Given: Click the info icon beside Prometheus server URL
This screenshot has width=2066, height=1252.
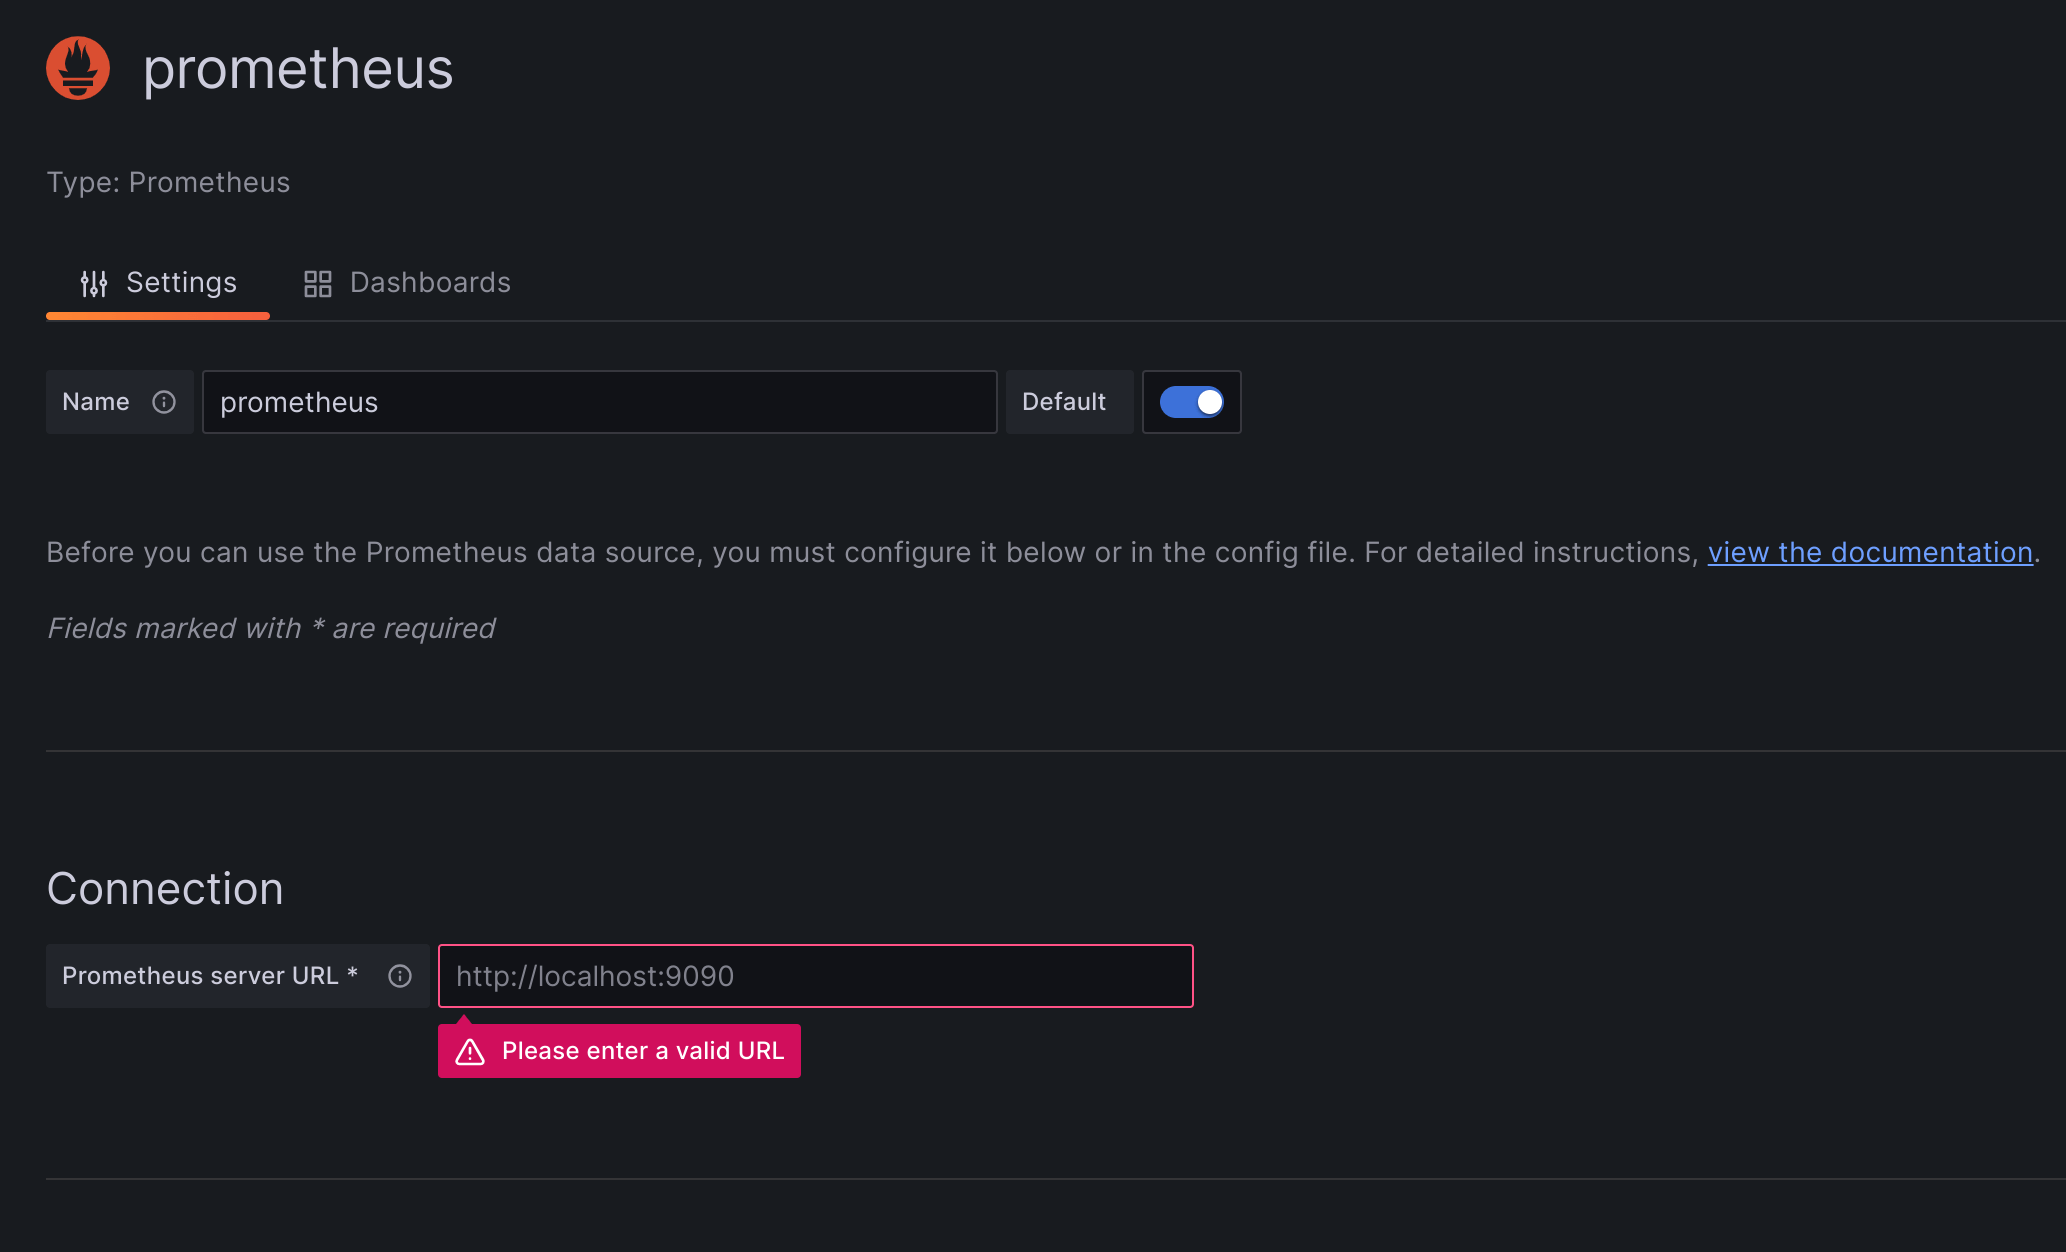Looking at the screenshot, I should (398, 976).
